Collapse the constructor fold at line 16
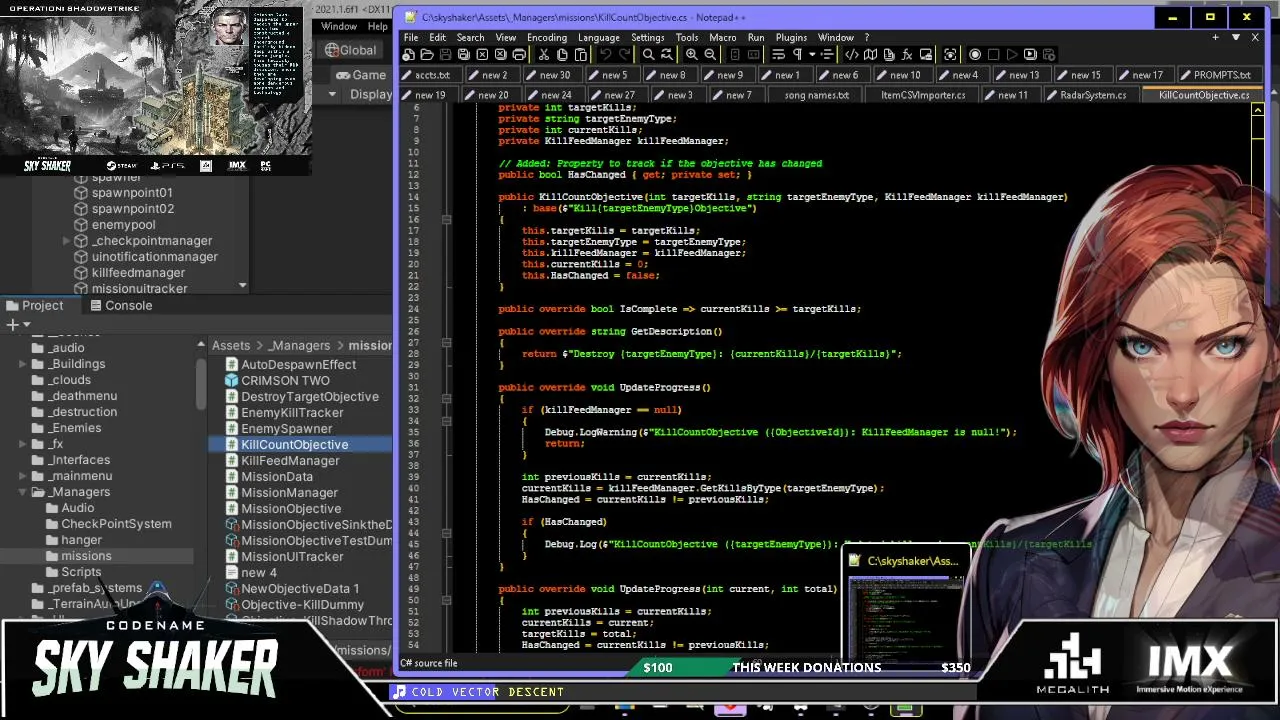The height and width of the screenshot is (720, 1280). (x=446, y=219)
